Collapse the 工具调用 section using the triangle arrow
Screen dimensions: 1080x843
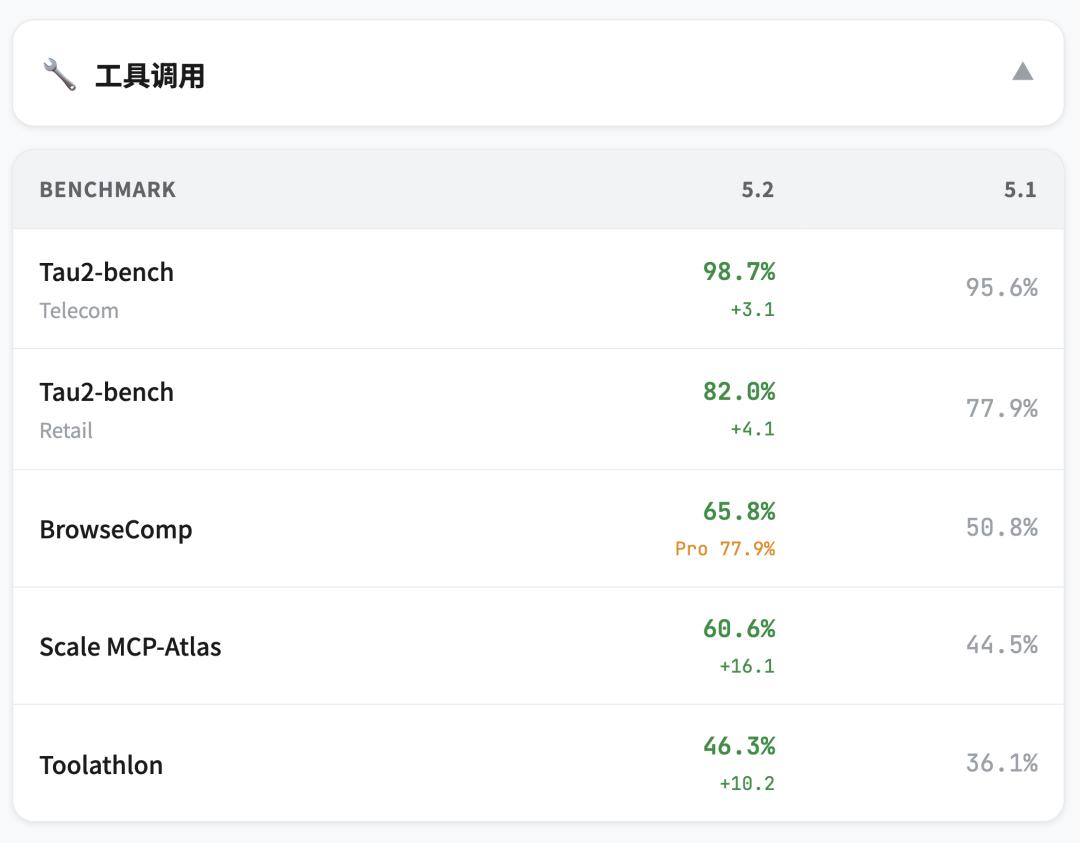[1022, 72]
